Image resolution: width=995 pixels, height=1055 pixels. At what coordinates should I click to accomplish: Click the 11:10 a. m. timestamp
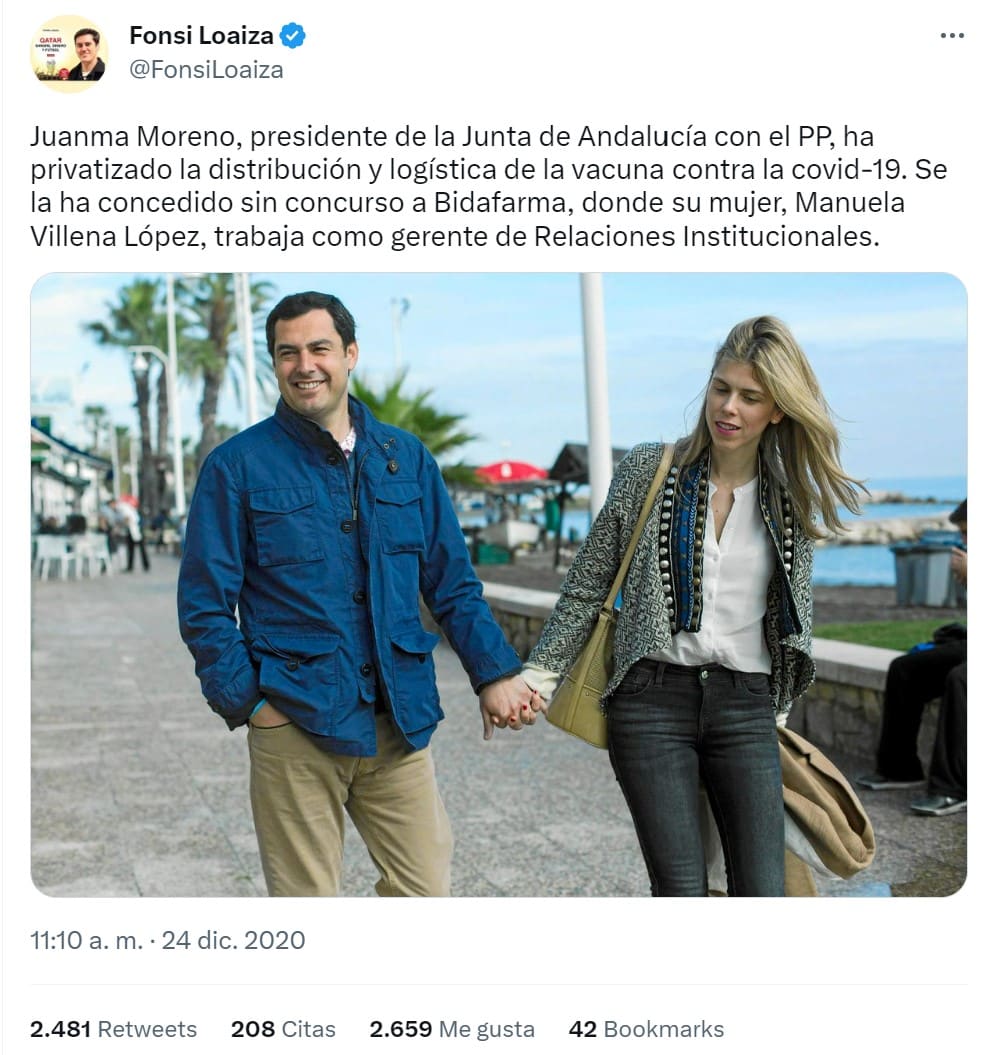pyautogui.click(x=86, y=940)
